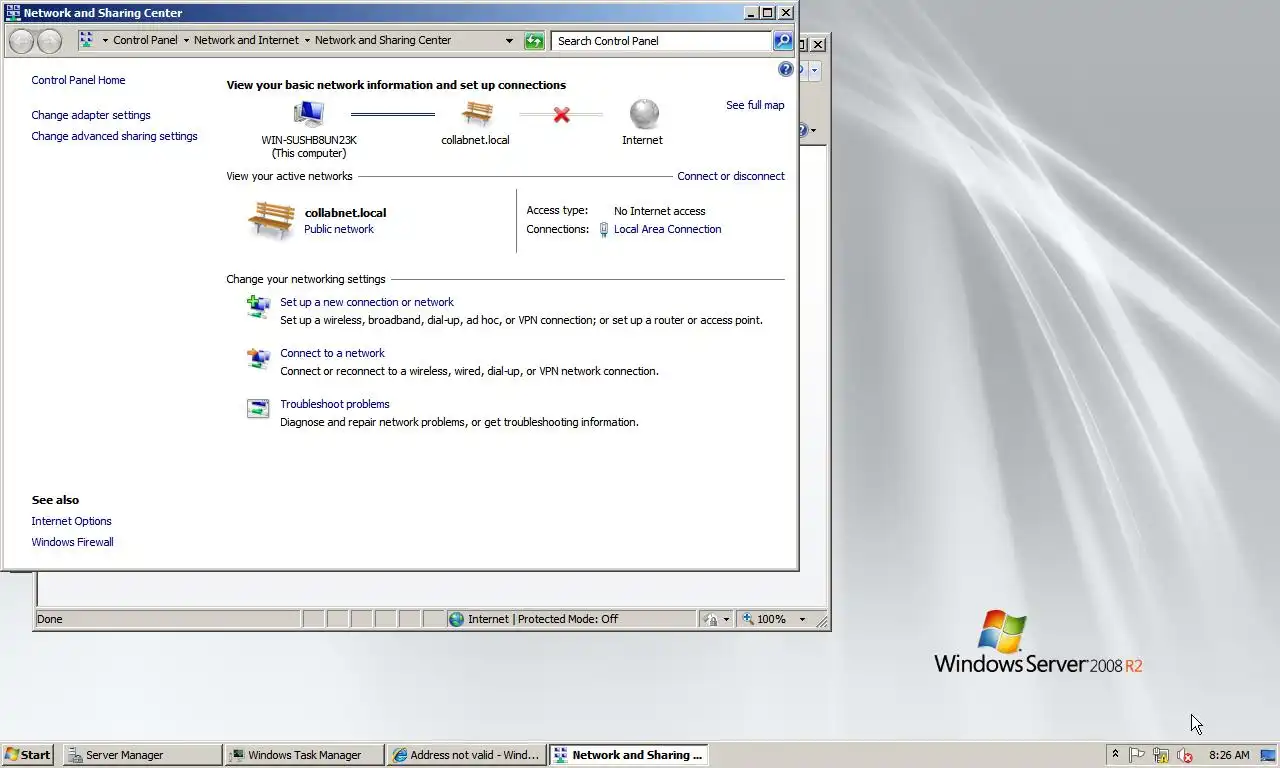Viewport: 1280px width, 768px height.
Task: Click the address bar network location icon
Action: pos(86,40)
